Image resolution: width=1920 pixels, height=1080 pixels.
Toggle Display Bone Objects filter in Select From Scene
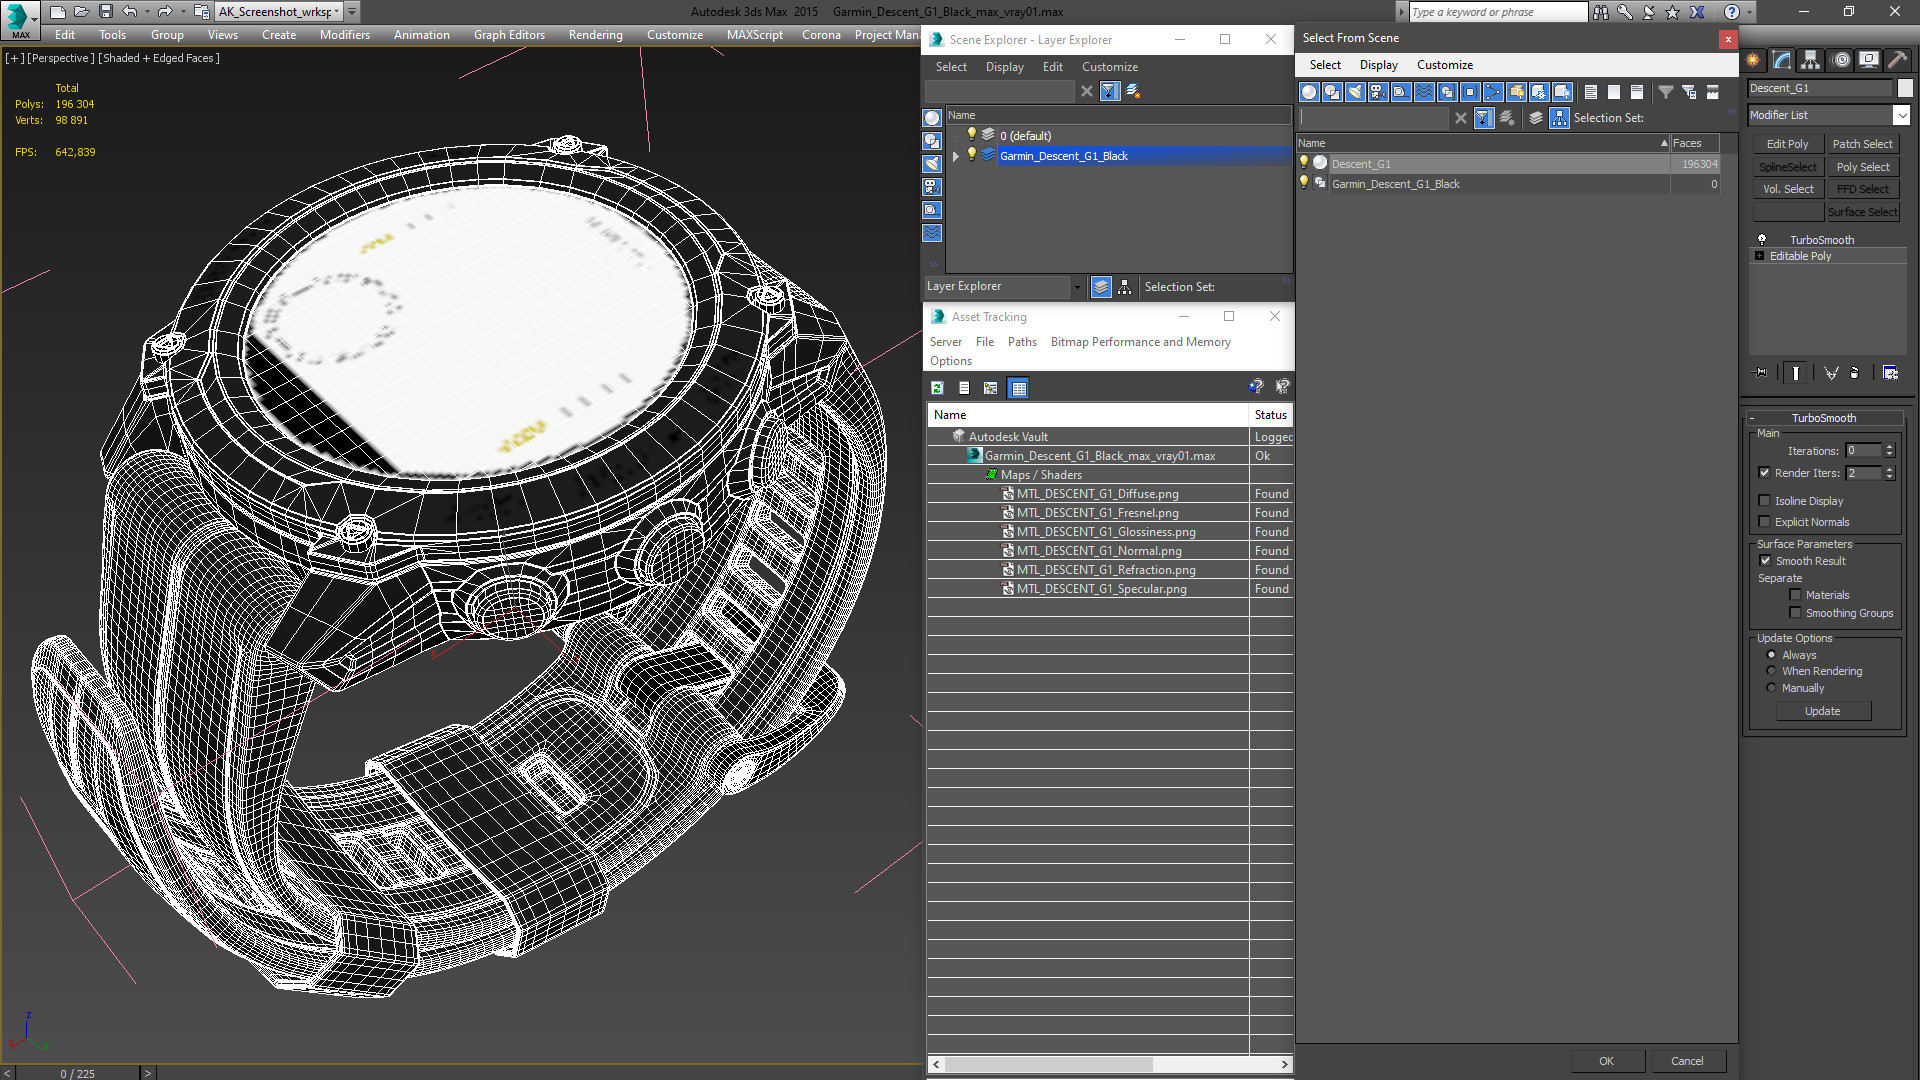(1493, 92)
